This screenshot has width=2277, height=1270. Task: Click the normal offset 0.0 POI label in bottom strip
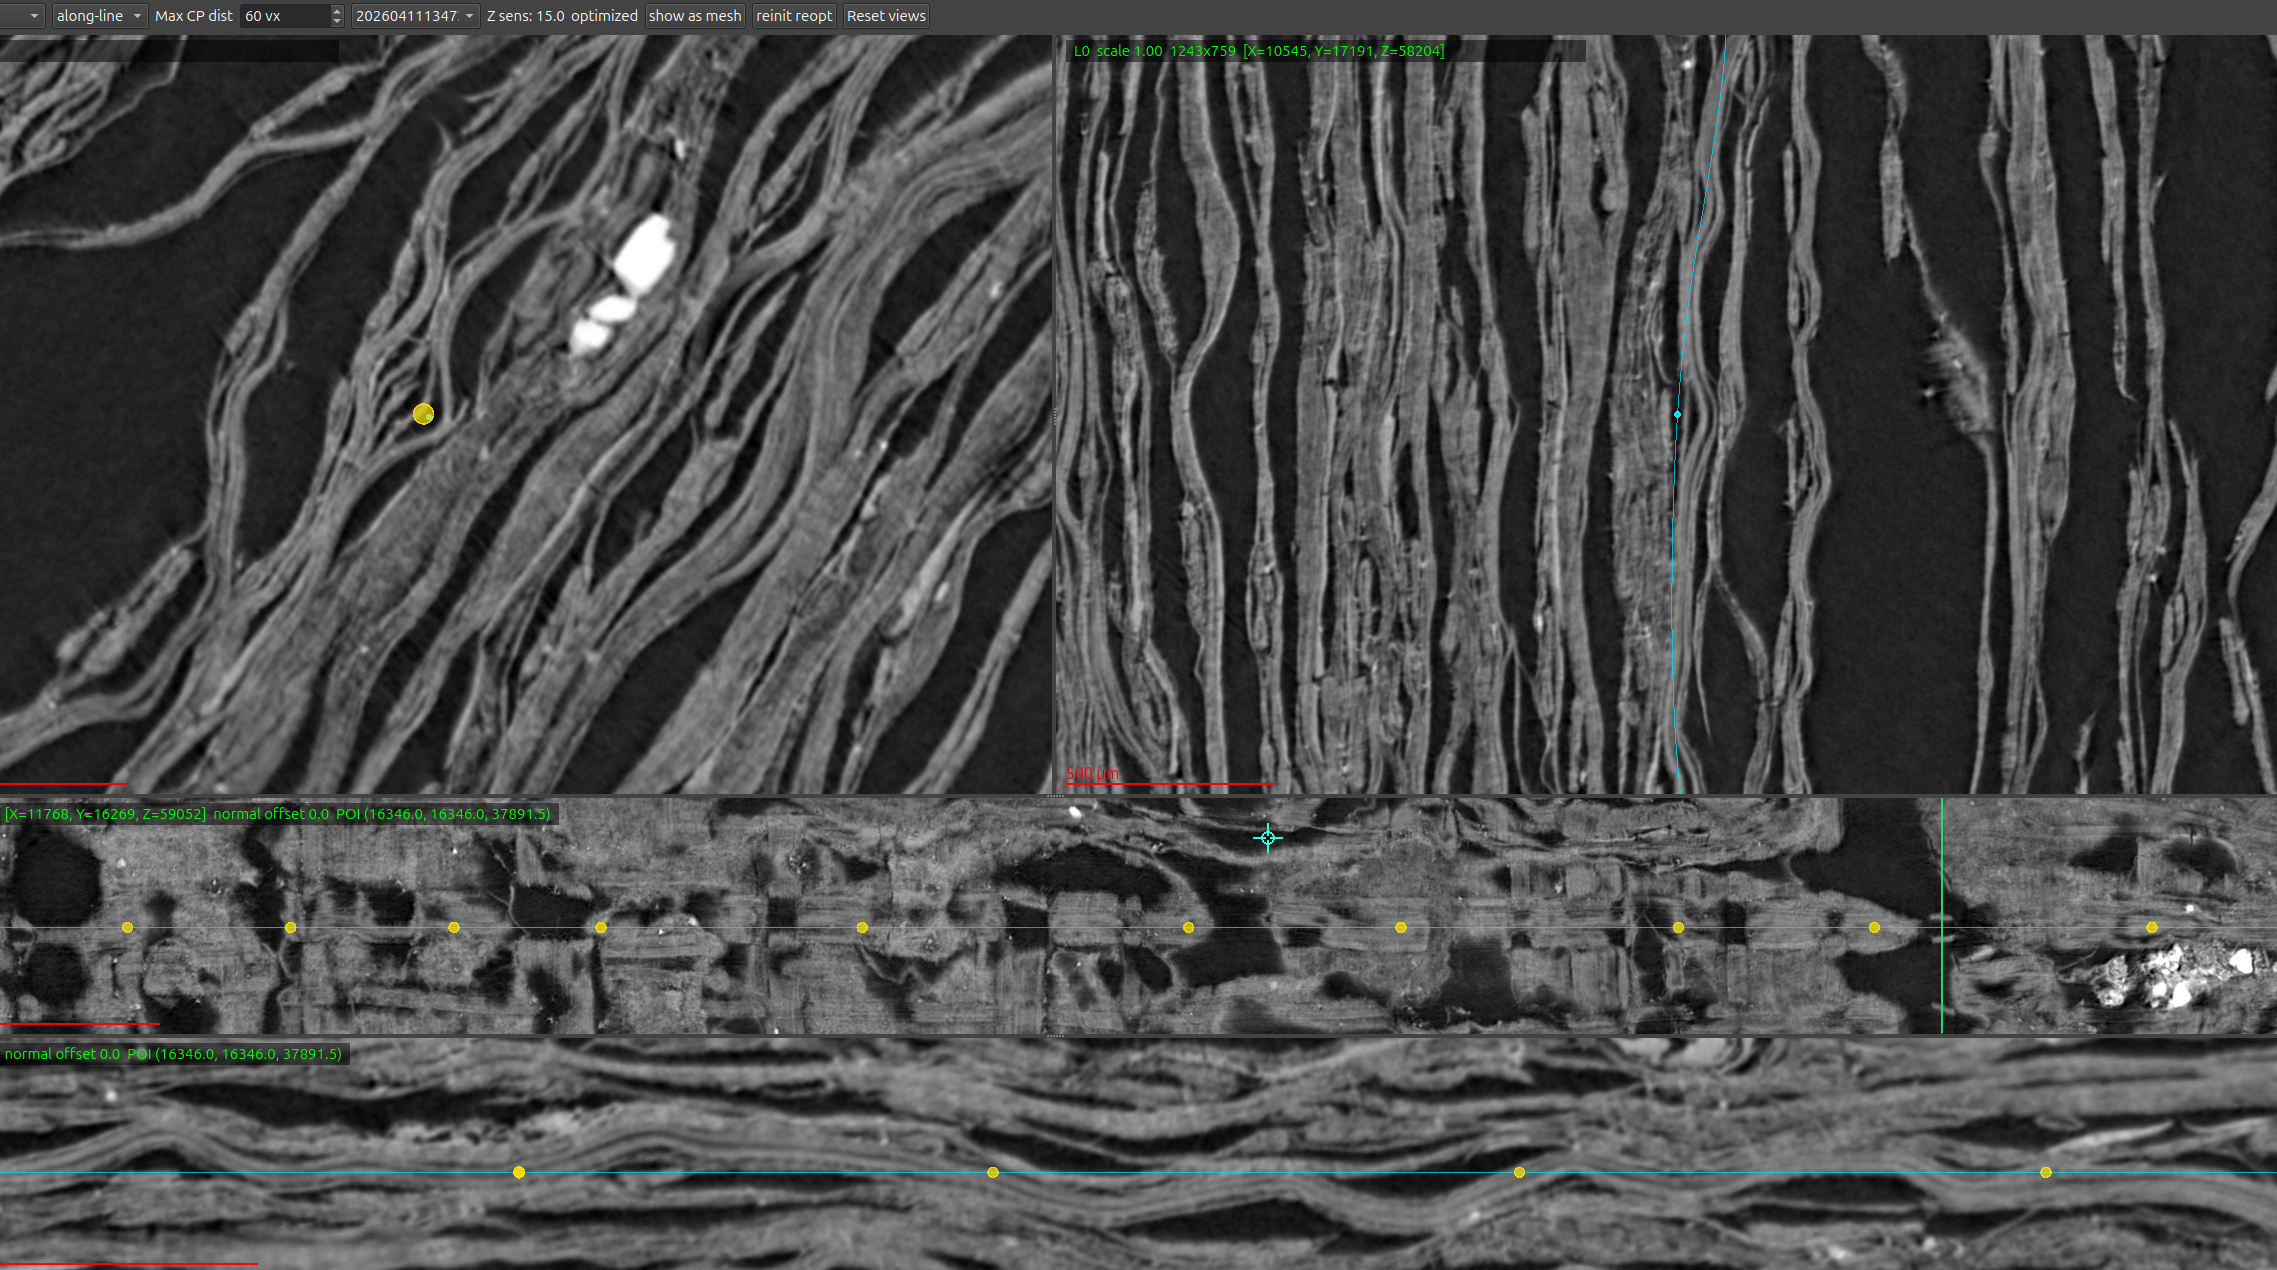(173, 1054)
